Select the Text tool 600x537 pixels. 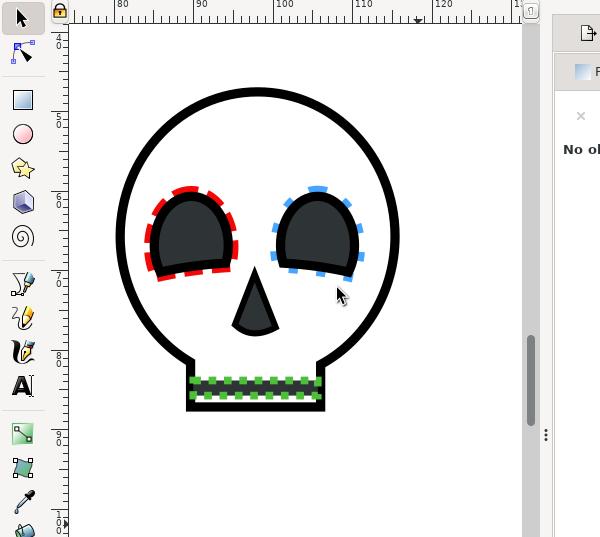[x=22, y=386]
